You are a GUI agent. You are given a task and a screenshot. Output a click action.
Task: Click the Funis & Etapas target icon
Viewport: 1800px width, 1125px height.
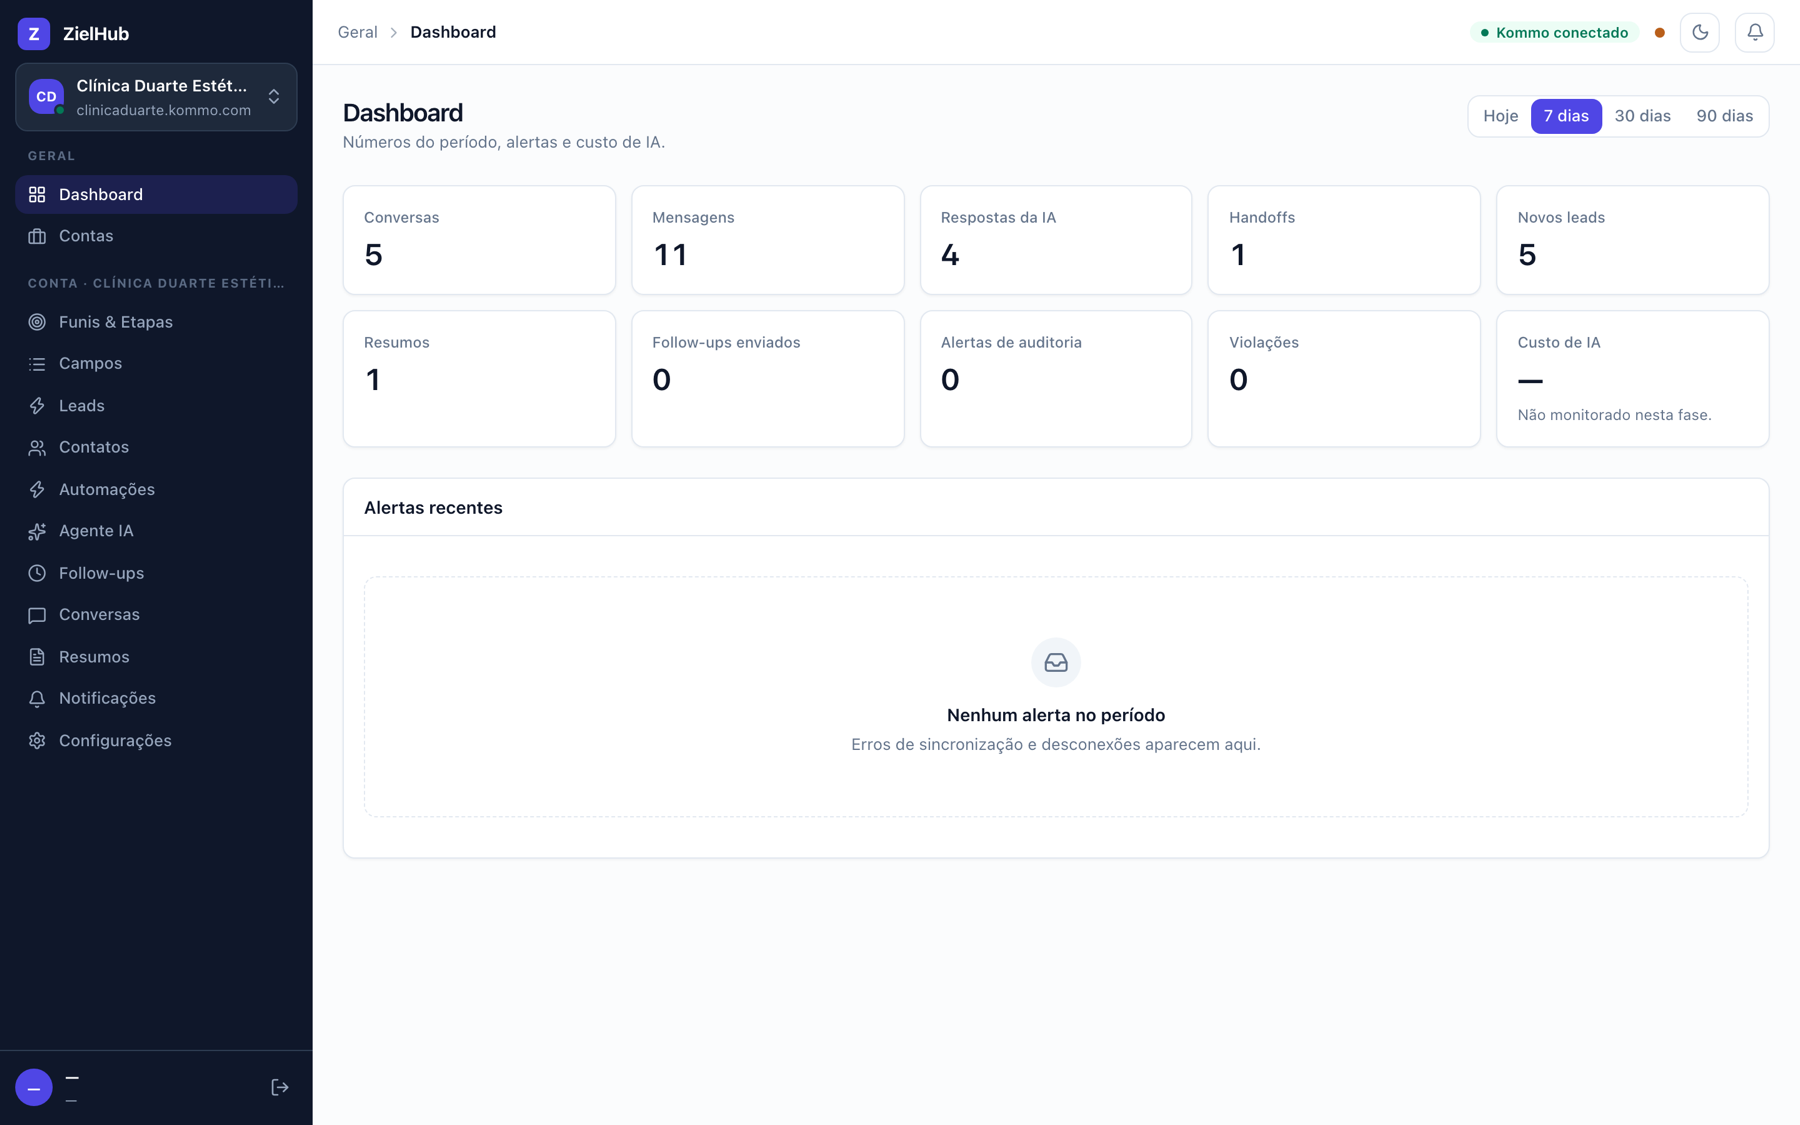tap(37, 322)
